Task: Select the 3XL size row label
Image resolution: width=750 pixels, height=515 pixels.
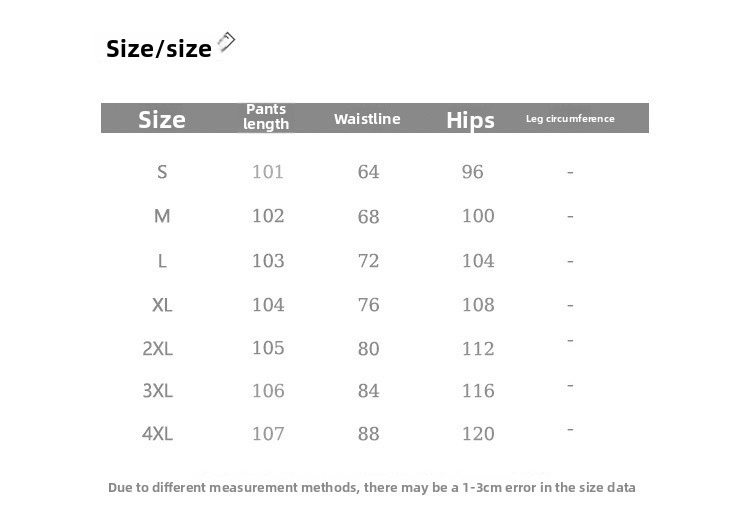Action: [x=158, y=391]
